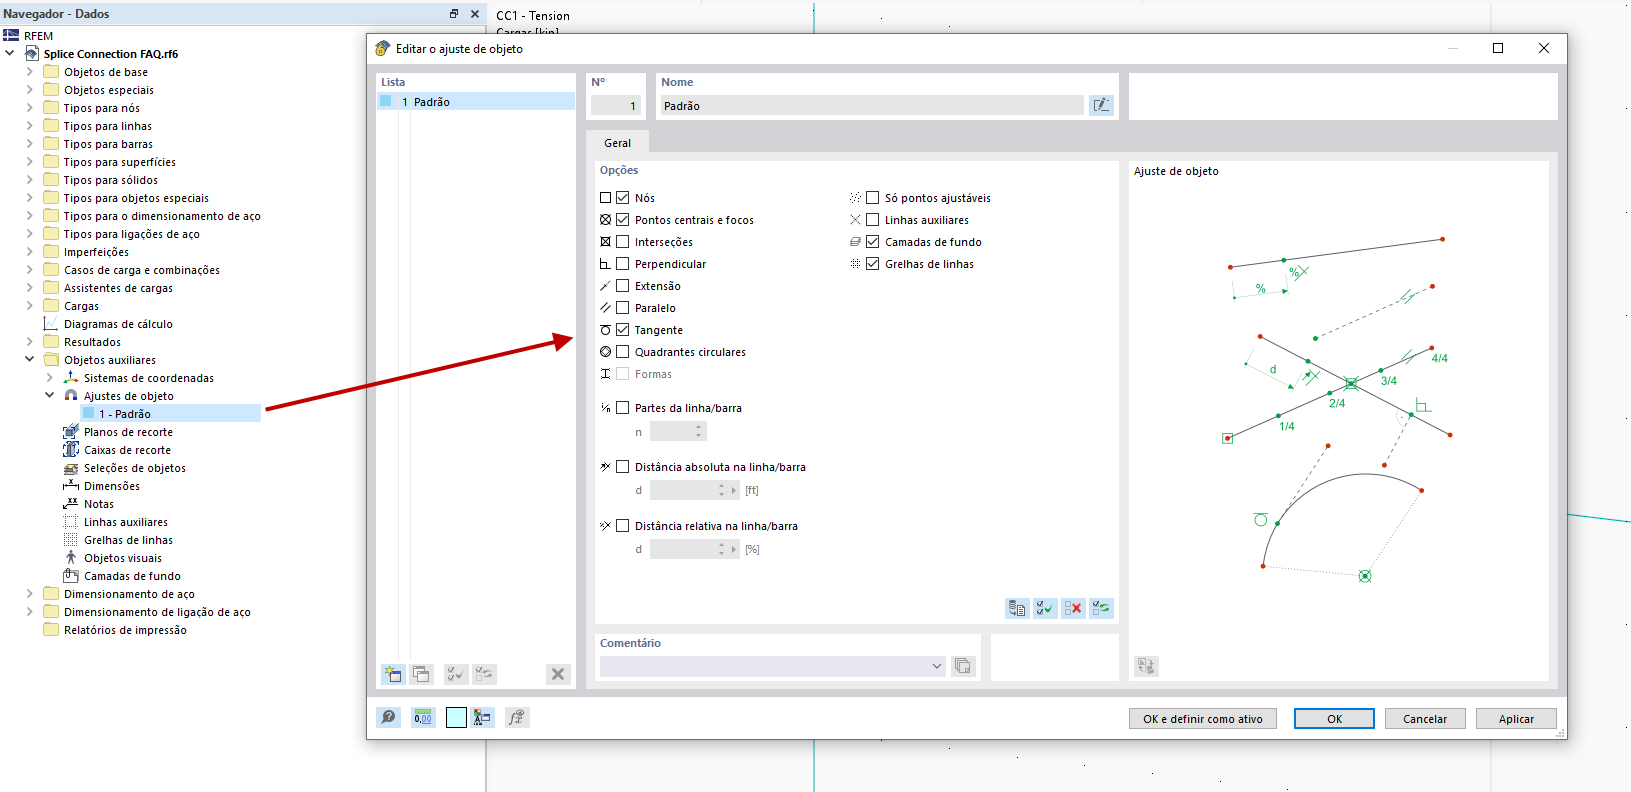Expand Tipos para nós folder
This screenshot has width=1631, height=792.
click(x=29, y=108)
